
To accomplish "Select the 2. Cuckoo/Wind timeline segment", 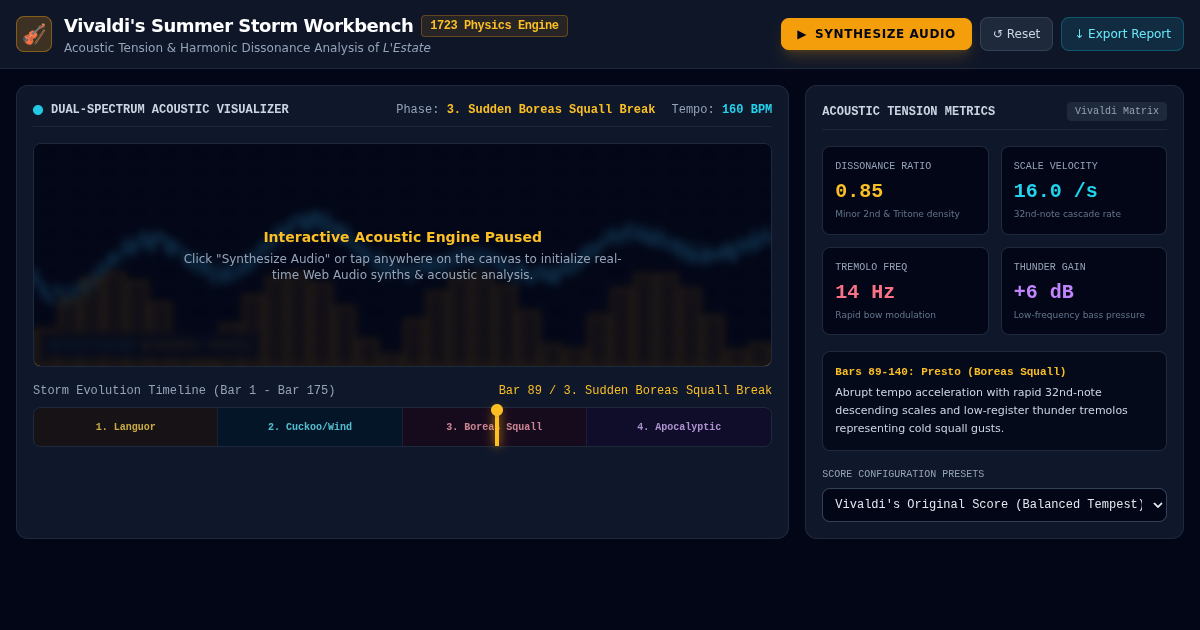I will click(x=310, y=427).
